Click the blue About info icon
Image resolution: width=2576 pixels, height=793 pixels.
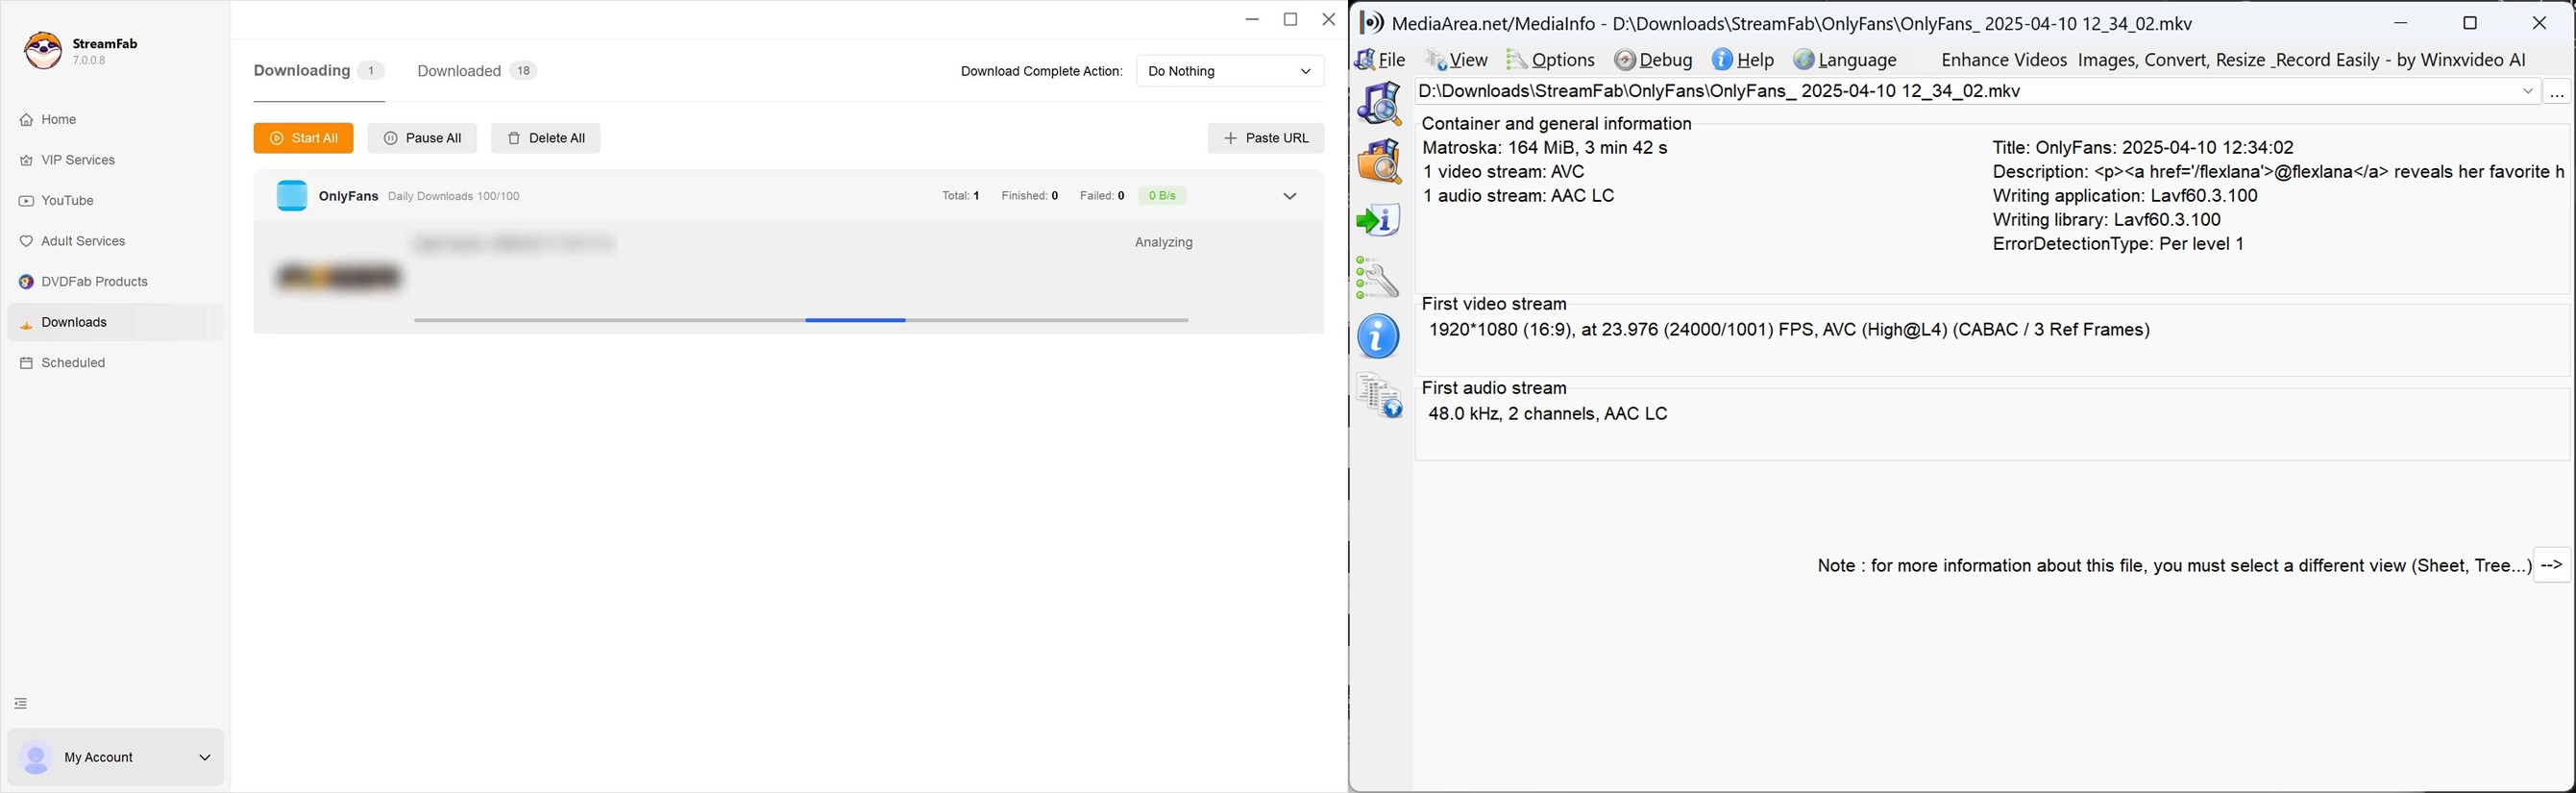pos(1379,337)
